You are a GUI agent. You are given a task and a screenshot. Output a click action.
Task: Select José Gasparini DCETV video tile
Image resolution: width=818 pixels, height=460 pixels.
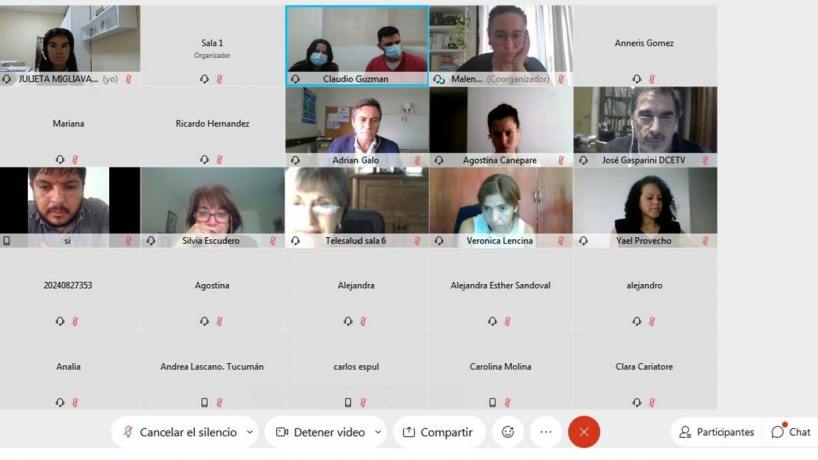pyautogui.click(x=645, y=126)
